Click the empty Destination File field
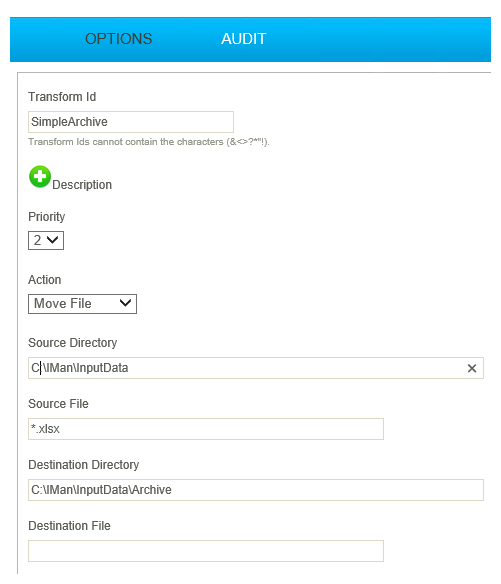 coord(206,551)
